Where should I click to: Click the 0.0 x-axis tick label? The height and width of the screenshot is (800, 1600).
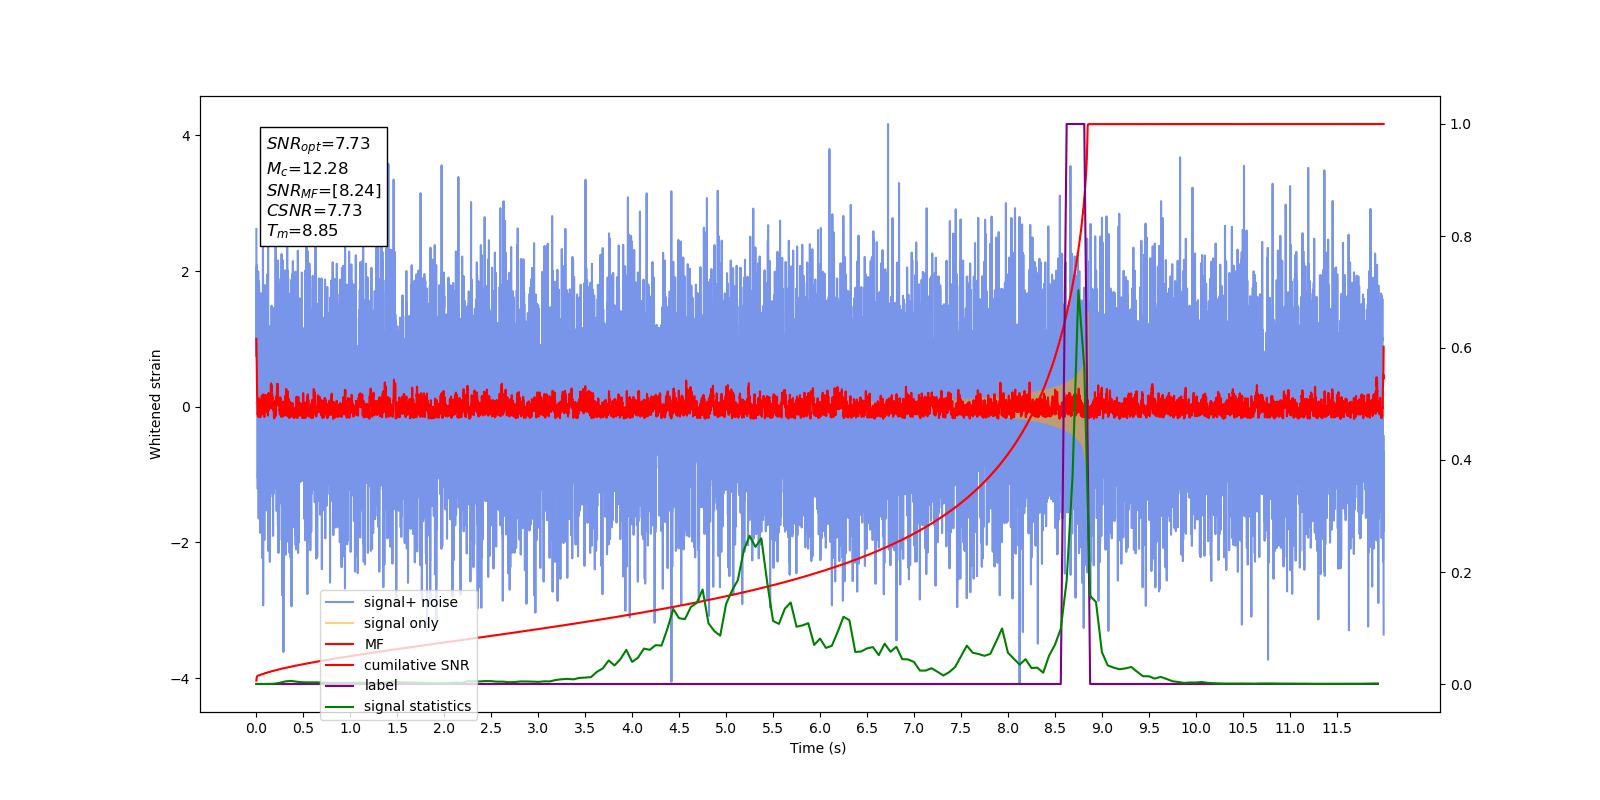point(256,728)
